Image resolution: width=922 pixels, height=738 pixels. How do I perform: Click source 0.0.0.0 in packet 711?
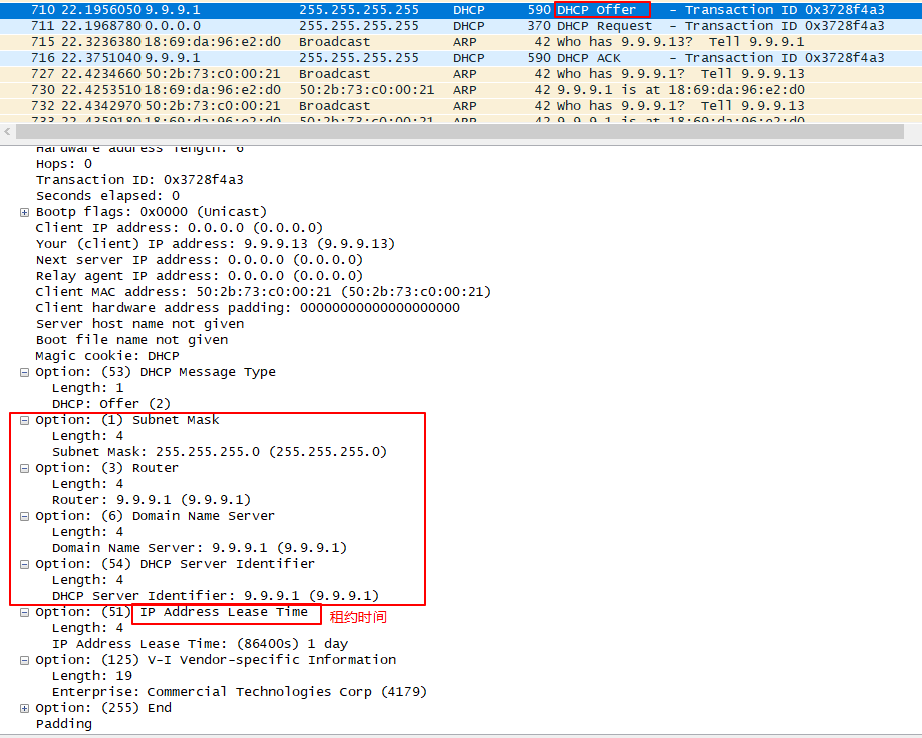173,26
